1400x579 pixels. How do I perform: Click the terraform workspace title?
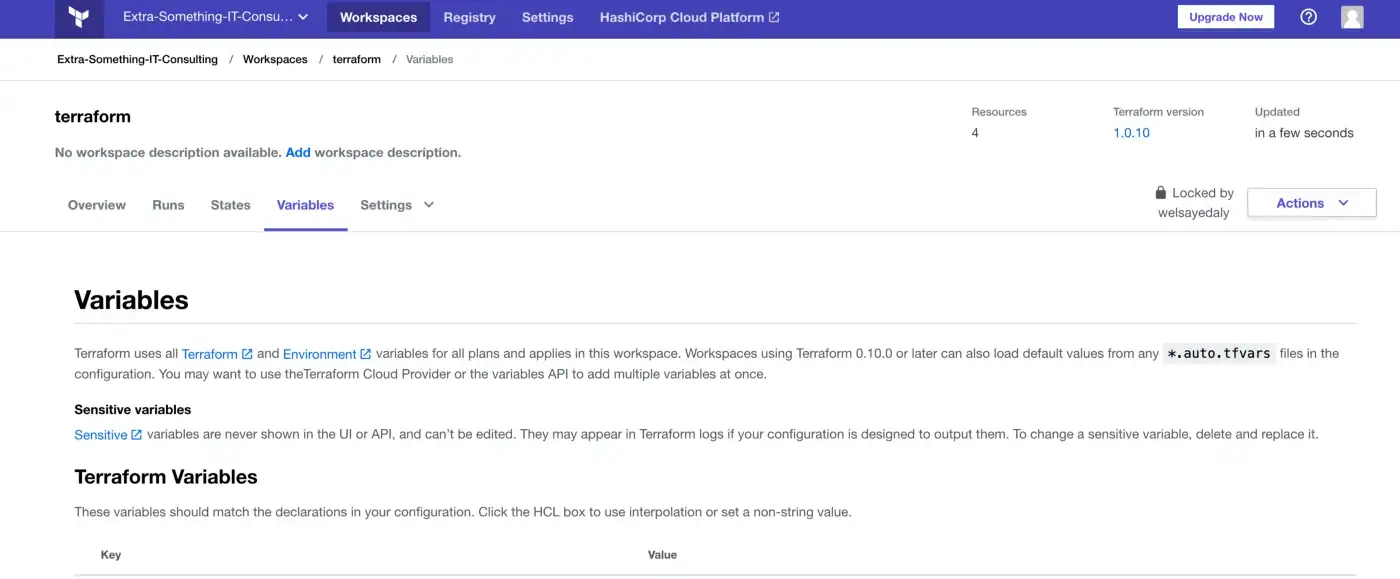click(93, 117)
